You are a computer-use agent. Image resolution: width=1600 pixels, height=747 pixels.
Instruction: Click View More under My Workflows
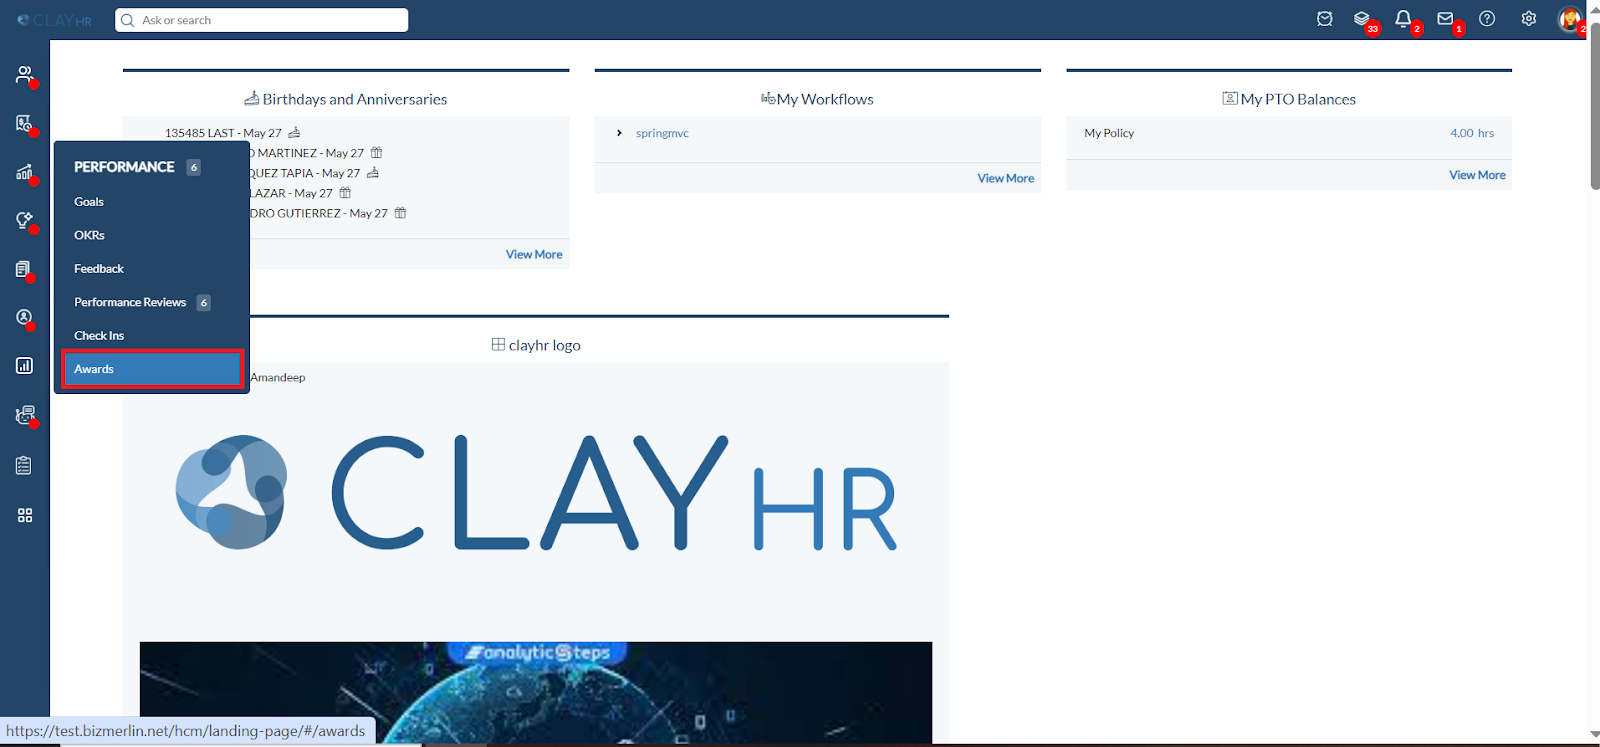pyautogui.click(x=1006, y=178)
